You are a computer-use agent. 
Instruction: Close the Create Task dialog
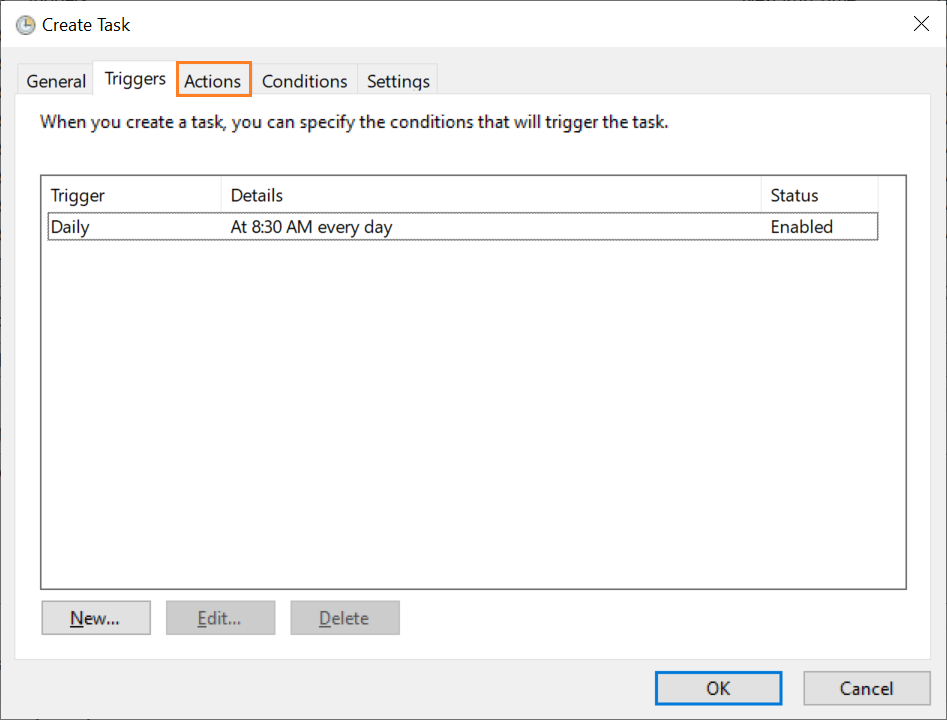pyautogui.click(x=921, y=24)
